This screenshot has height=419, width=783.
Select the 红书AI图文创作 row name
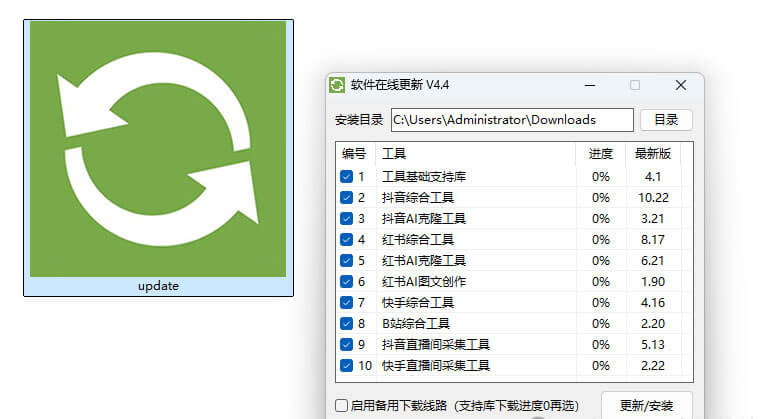424,282
